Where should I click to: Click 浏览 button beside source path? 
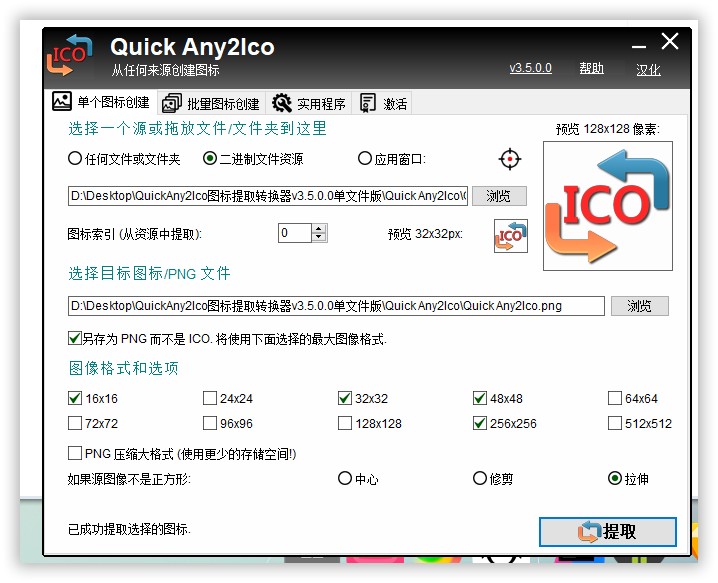tap(499, 196)
